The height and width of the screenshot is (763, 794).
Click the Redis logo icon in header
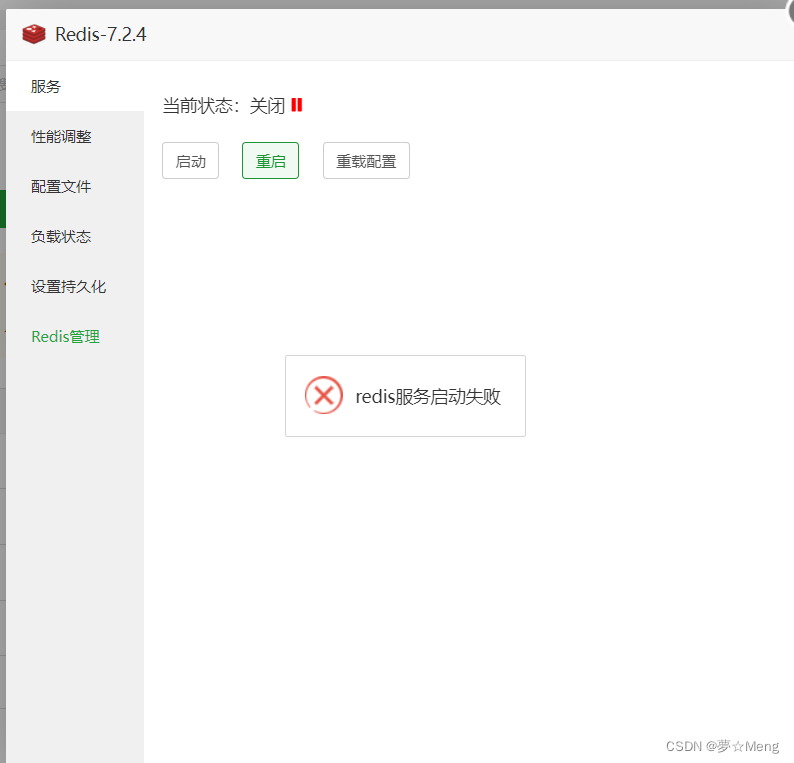pos(34,34)
